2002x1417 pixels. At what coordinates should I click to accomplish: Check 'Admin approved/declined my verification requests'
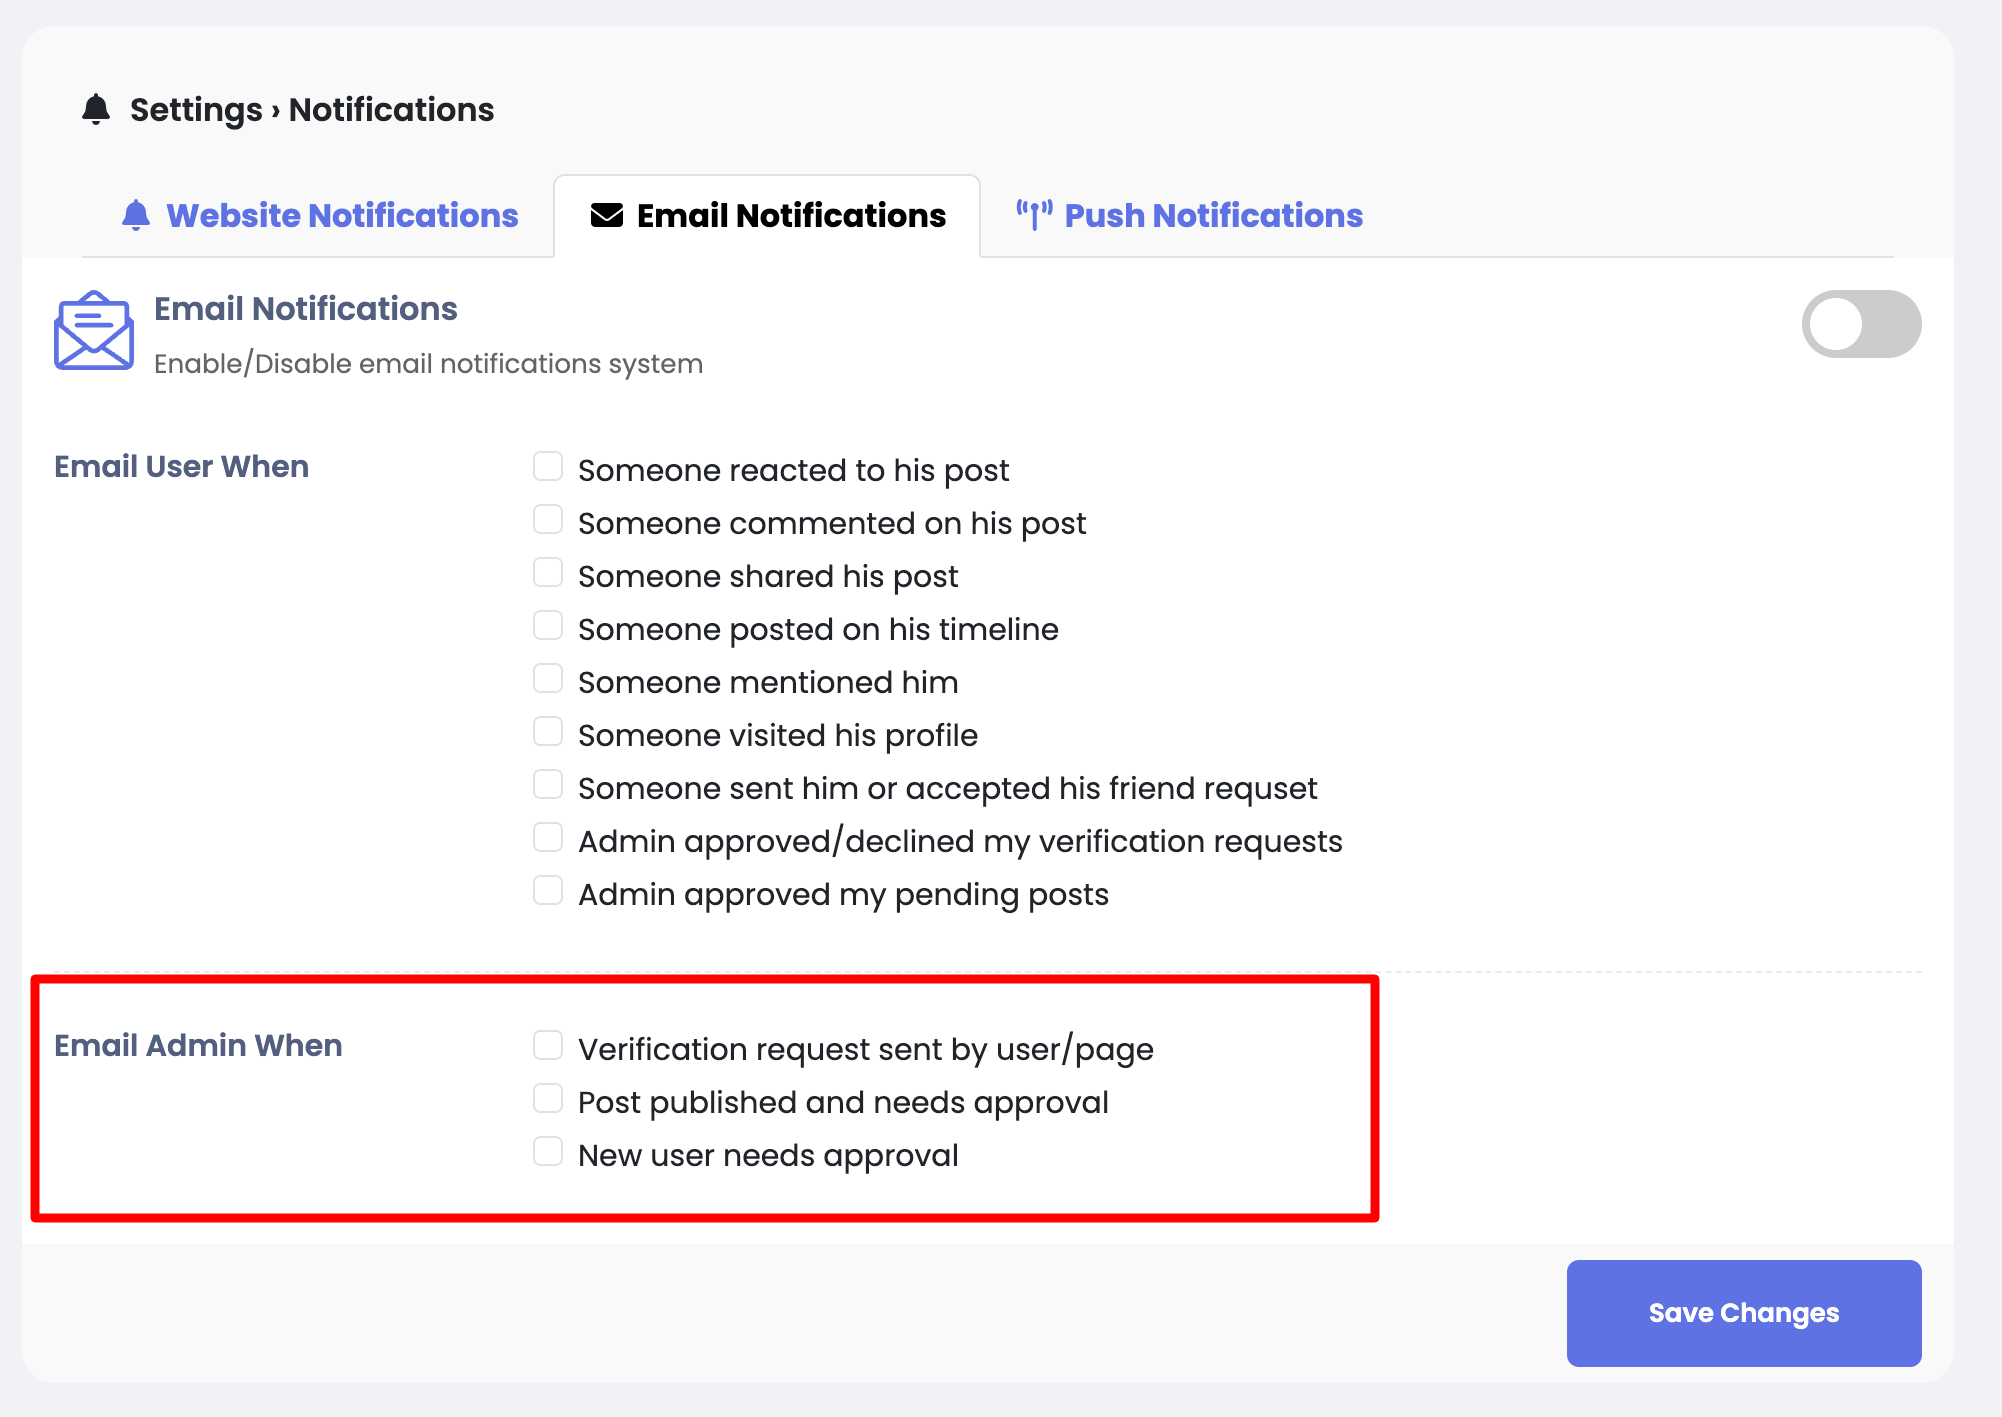tap(548, 837)
